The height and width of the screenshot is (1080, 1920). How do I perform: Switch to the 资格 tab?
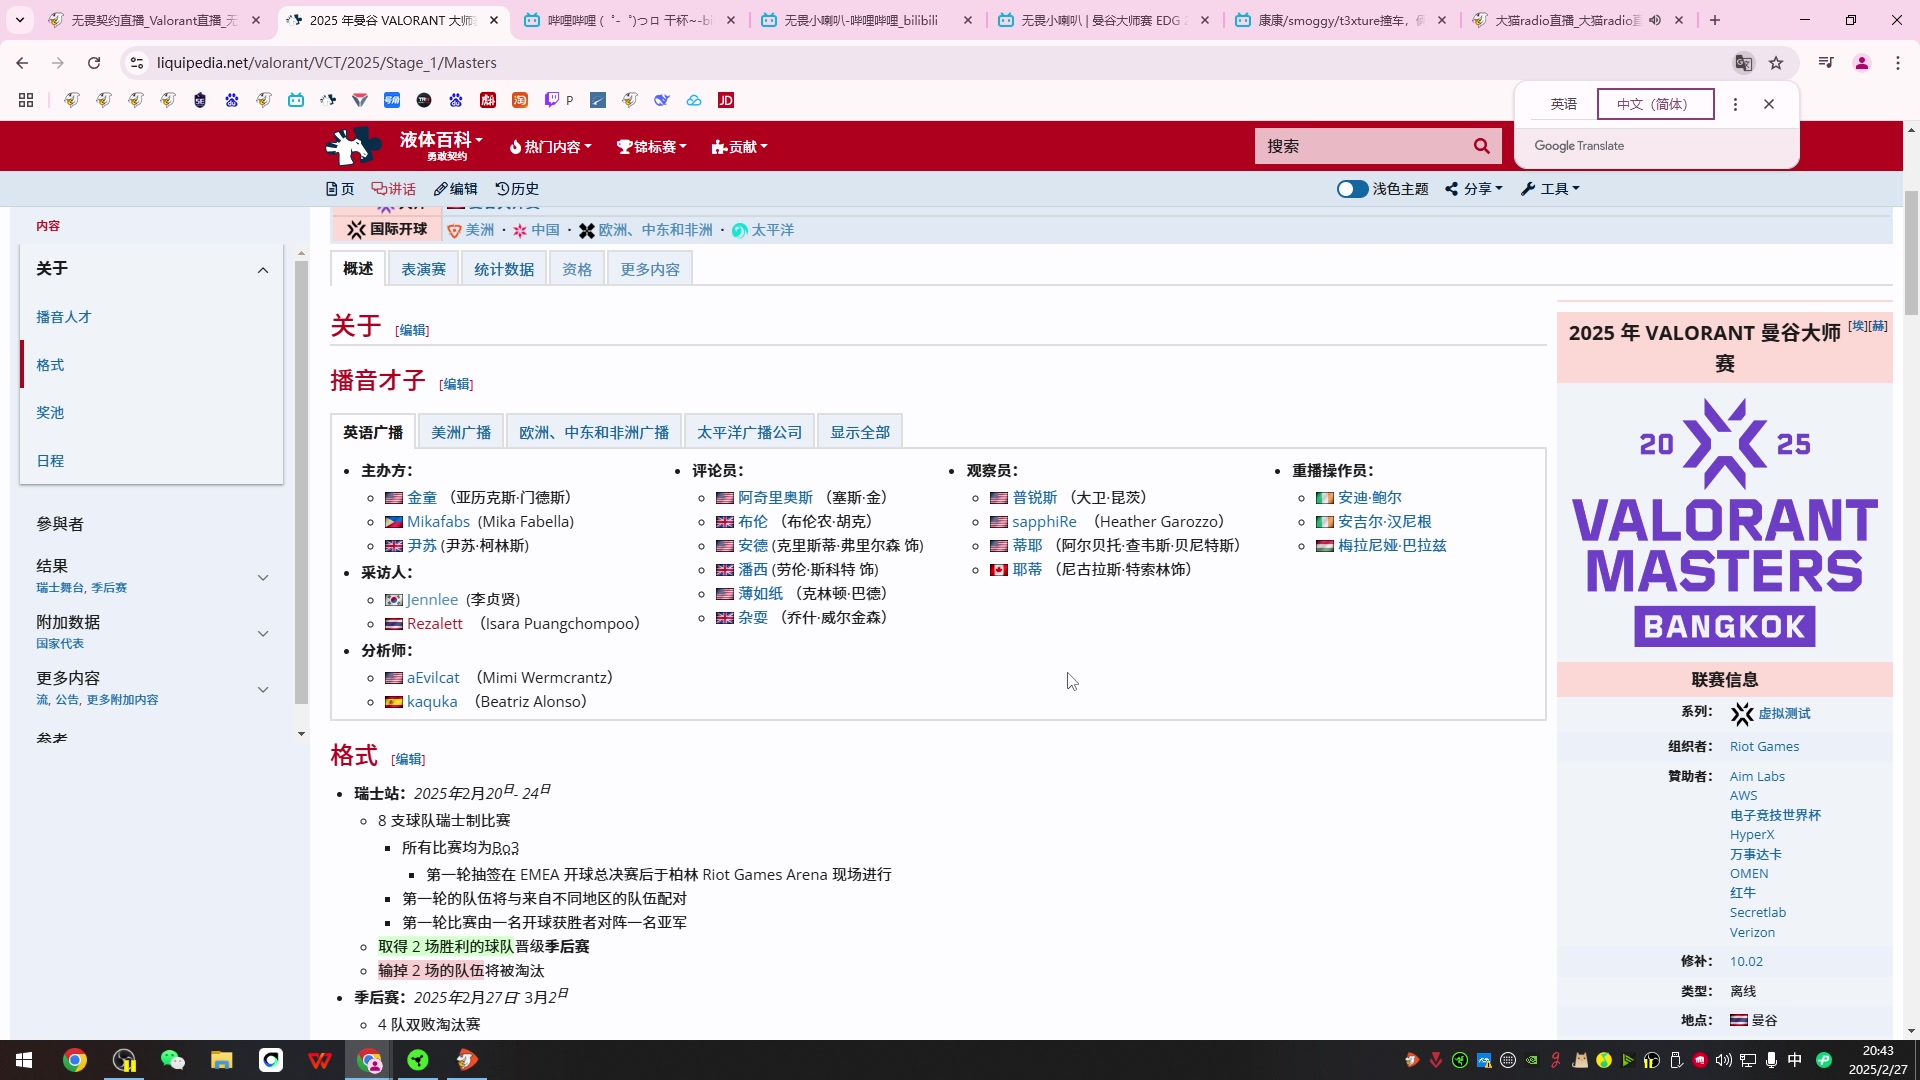pyautogui.click(x=577, y=269)
